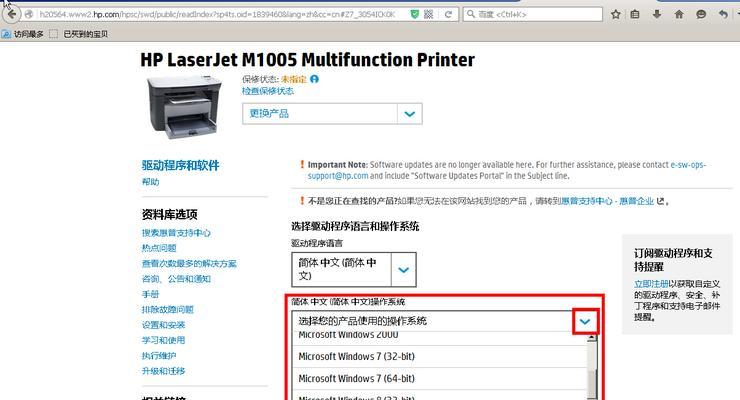Expand the 更换产品 dropdown arrow
The width and height of the screenshot is (740, 400).
click(410, 114)
